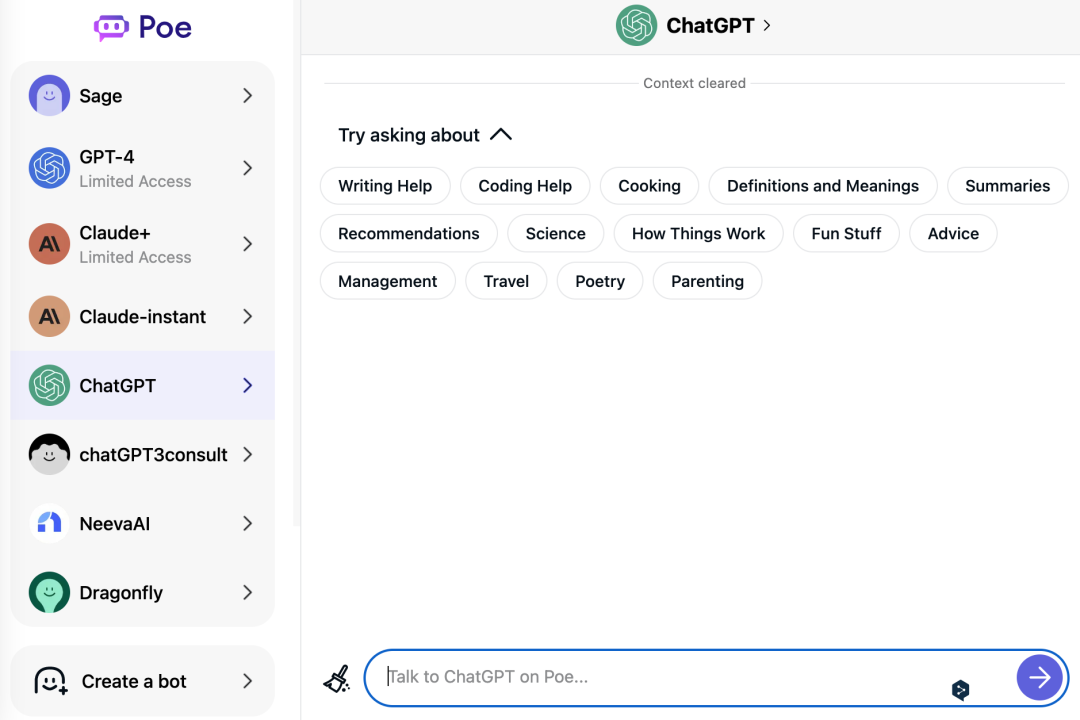Click Limited Access text under Claude+
This screenshot has height=720, width=1080.
[135, 257]
